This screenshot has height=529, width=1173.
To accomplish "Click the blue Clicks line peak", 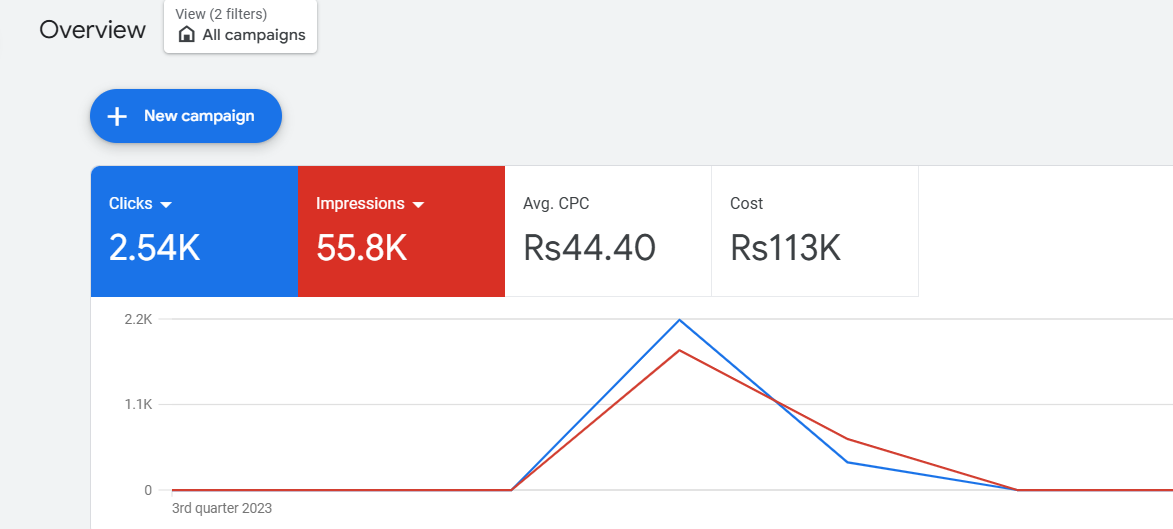I will click(x=680, y=320).
